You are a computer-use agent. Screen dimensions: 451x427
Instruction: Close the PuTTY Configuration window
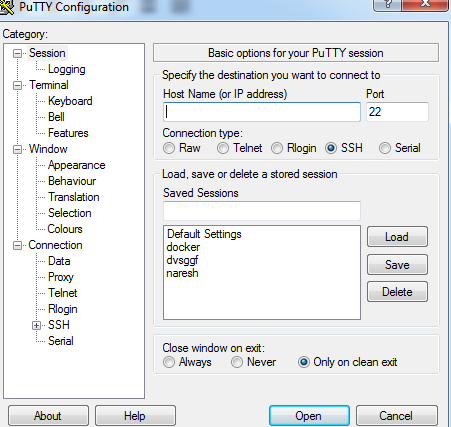[425, 4]
